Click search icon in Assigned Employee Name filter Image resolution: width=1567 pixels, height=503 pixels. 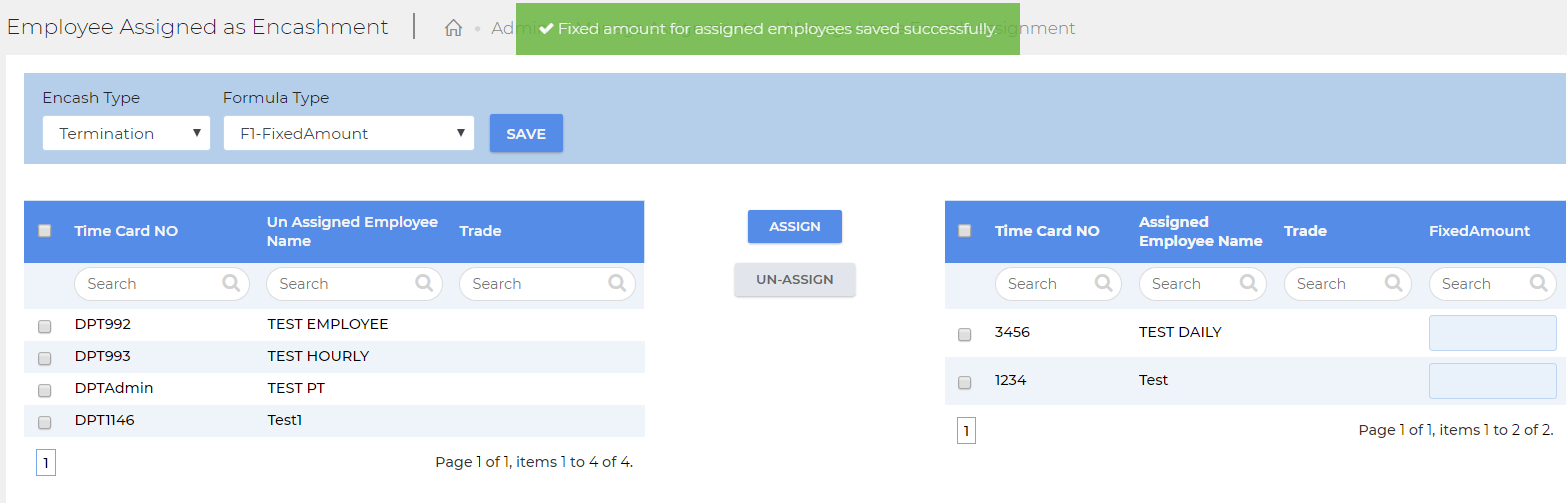pos(1248,283)
